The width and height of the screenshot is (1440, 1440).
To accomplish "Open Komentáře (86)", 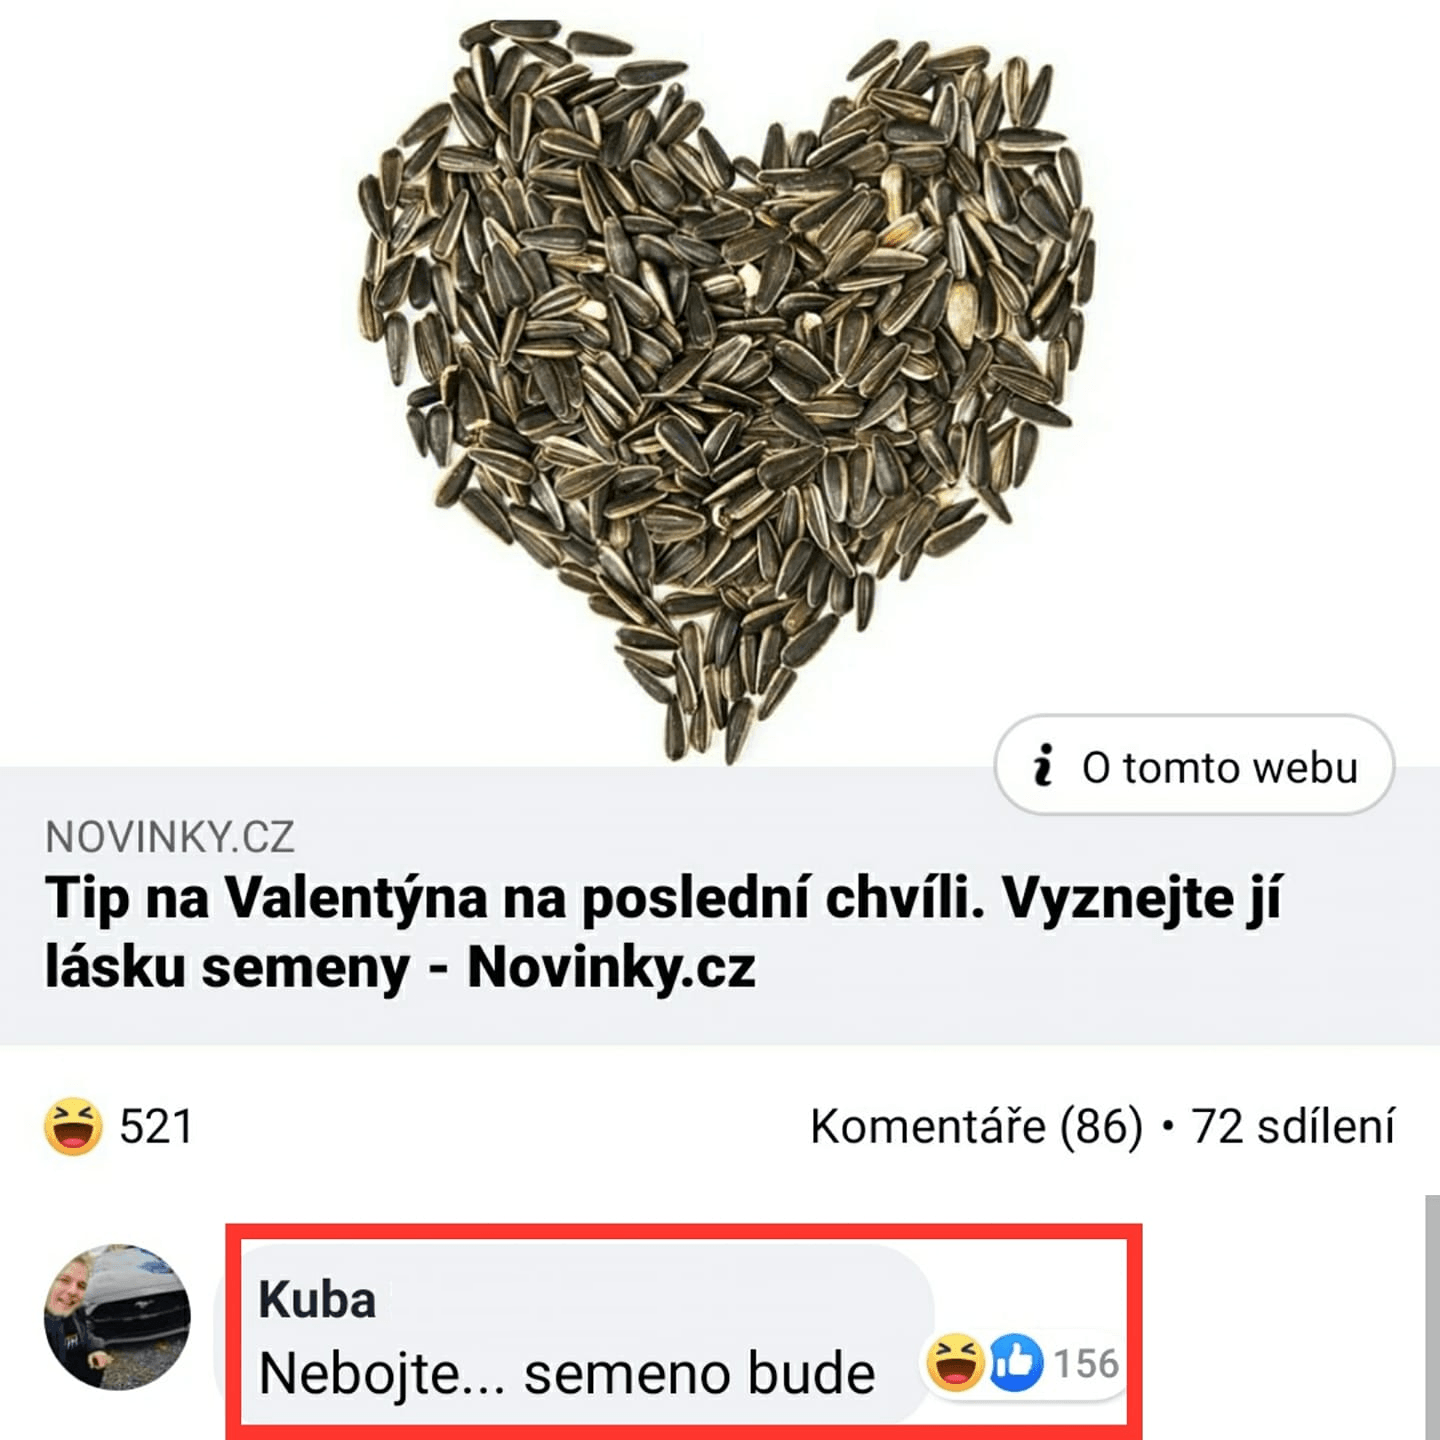I will [976, 1127].
